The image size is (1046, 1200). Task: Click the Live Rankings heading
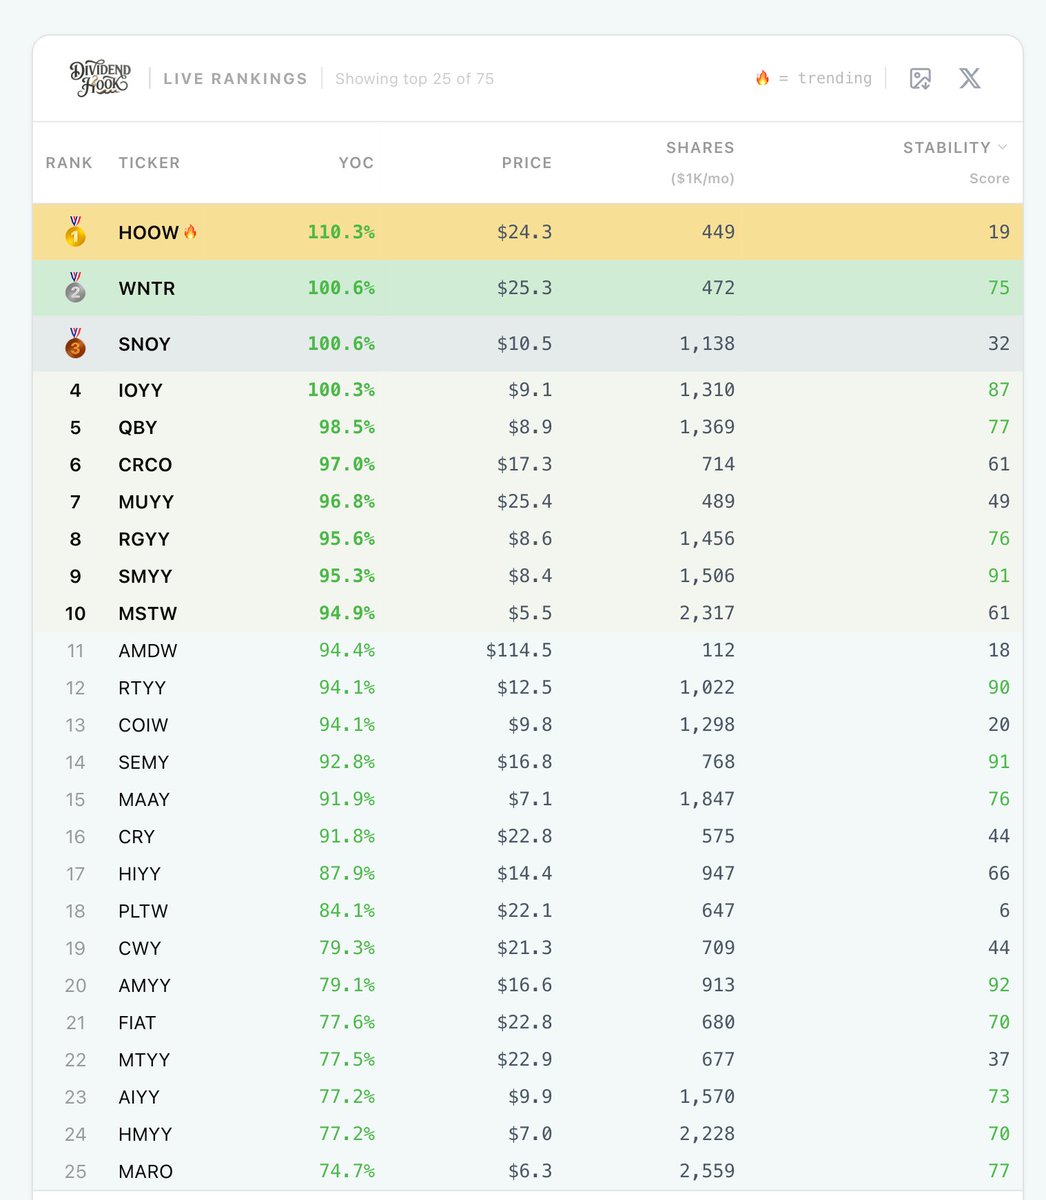235,79
